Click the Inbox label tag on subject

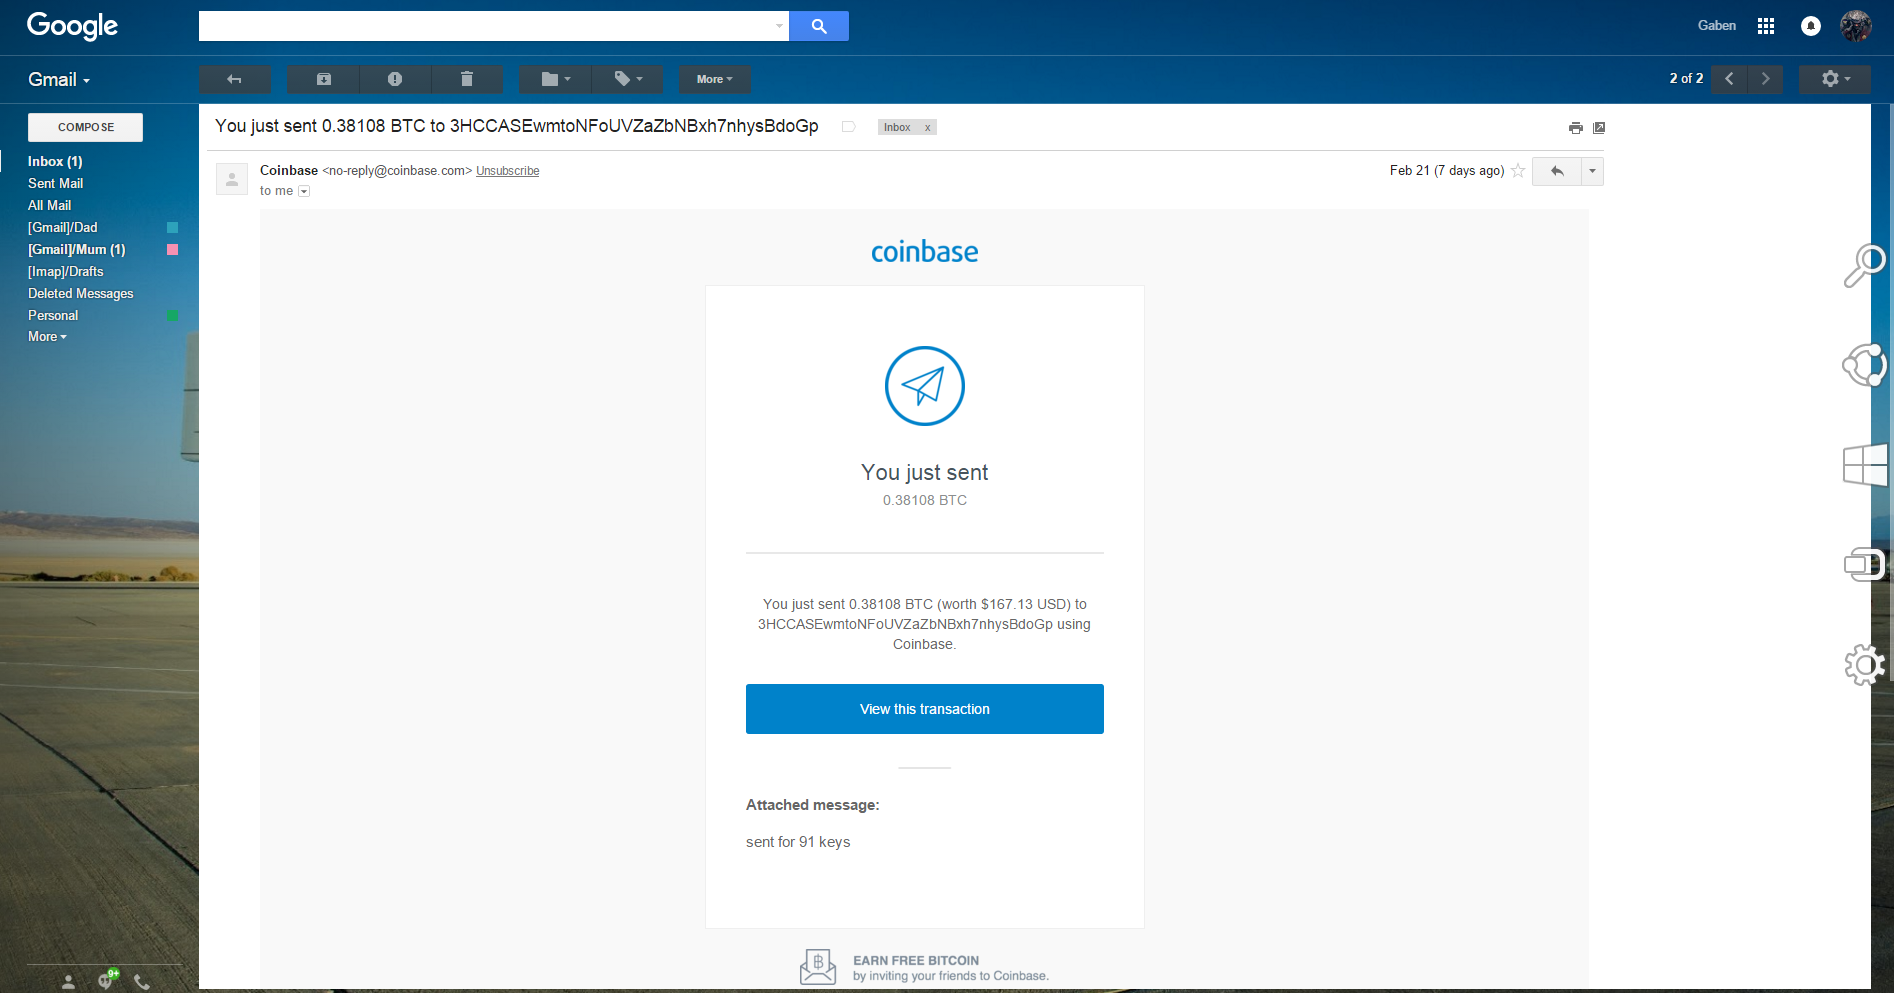[897, 128]
